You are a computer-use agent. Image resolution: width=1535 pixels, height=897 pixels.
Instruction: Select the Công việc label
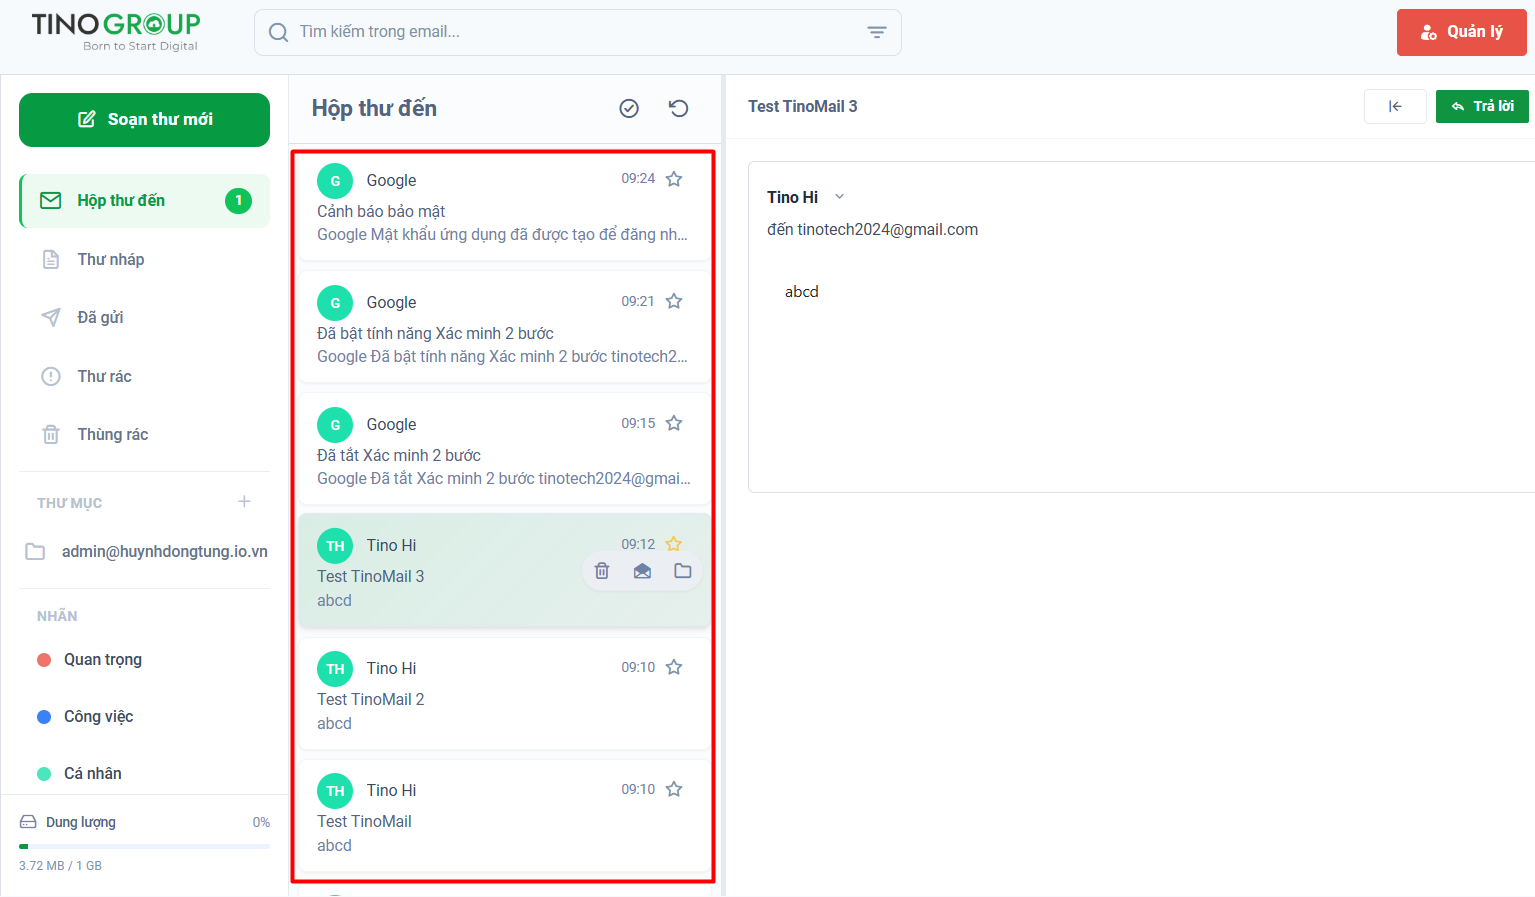tap(98, 717)
